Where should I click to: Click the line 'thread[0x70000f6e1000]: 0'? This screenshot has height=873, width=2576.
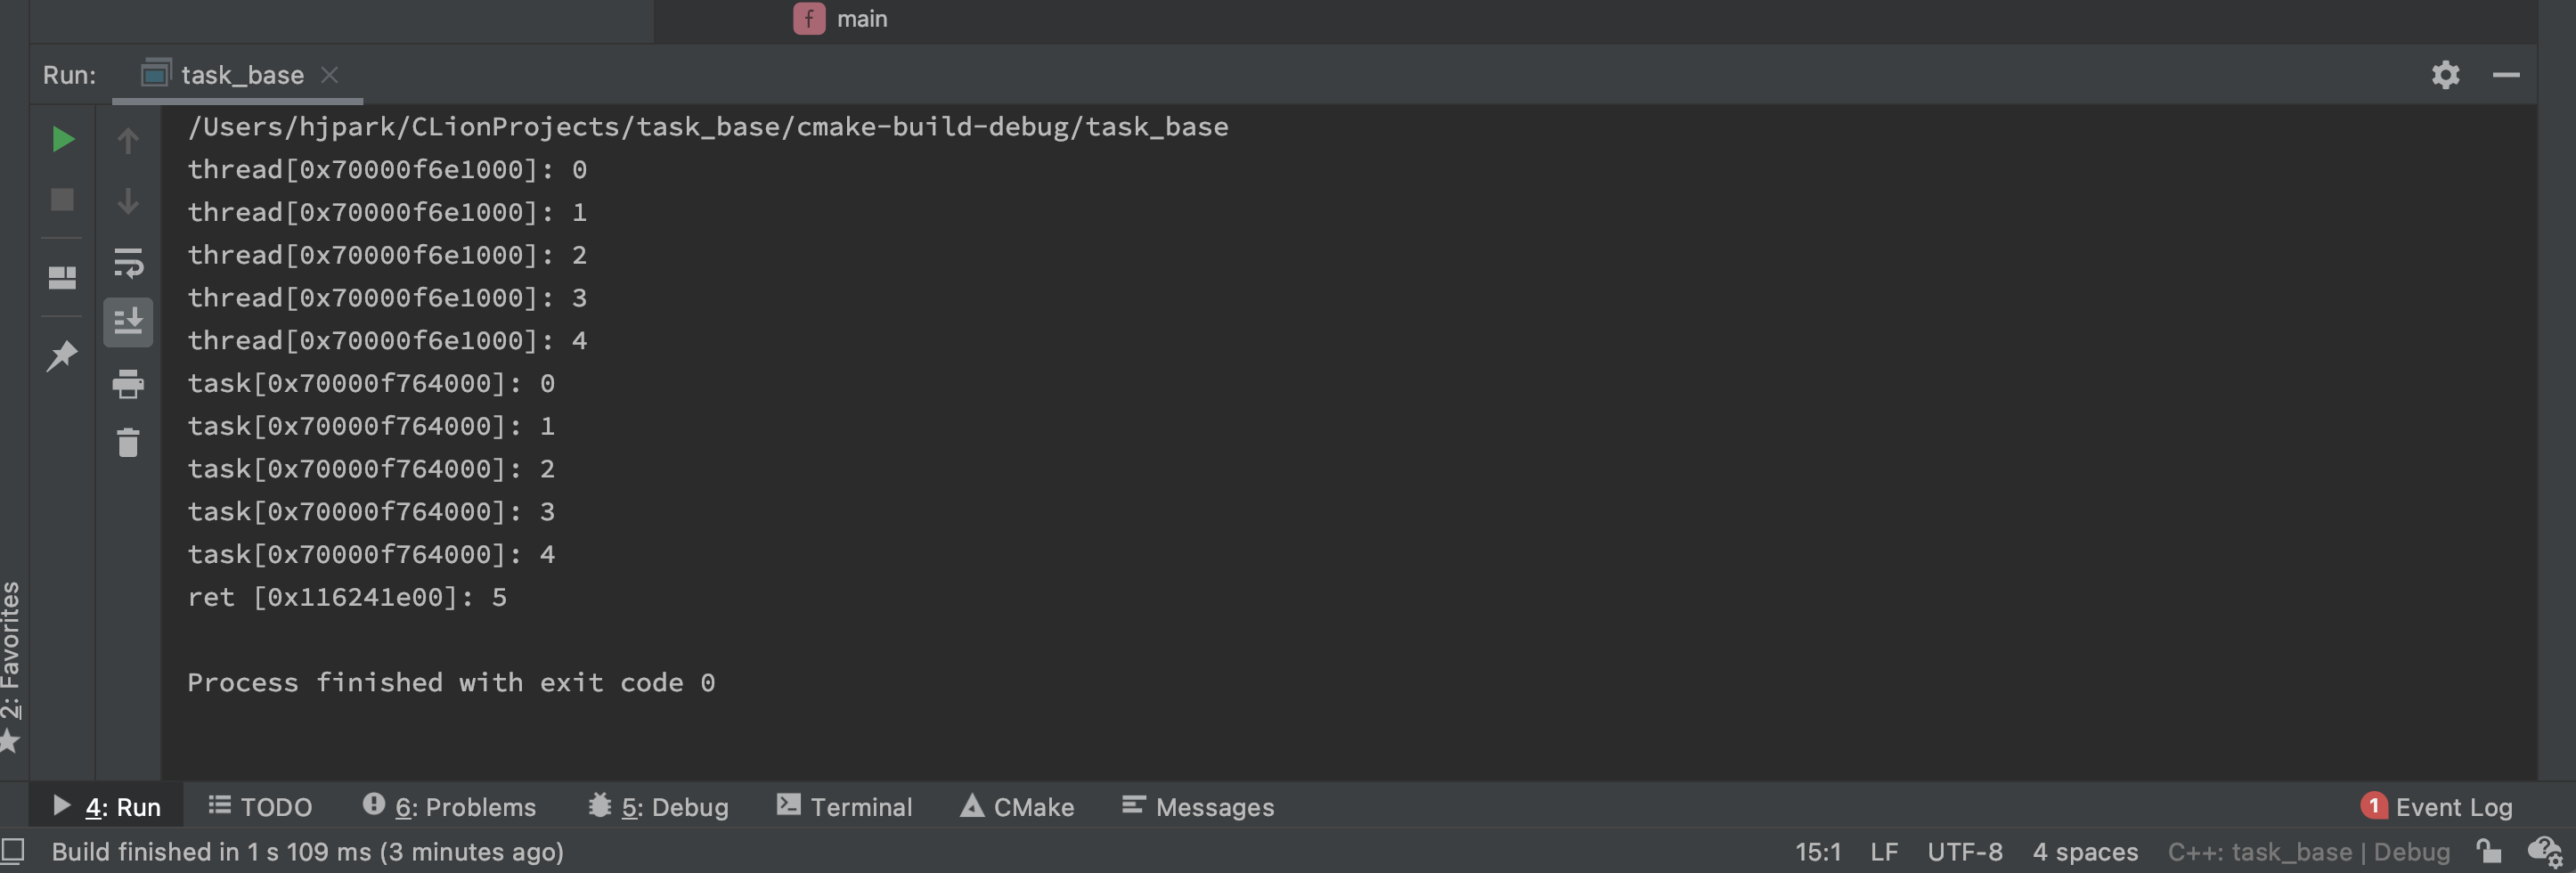(387, 170)
